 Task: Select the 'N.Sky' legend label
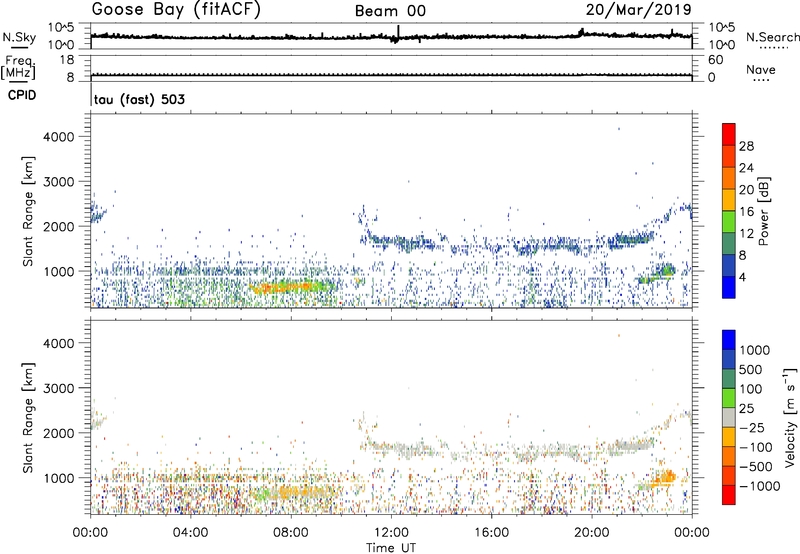pos(19,37)
